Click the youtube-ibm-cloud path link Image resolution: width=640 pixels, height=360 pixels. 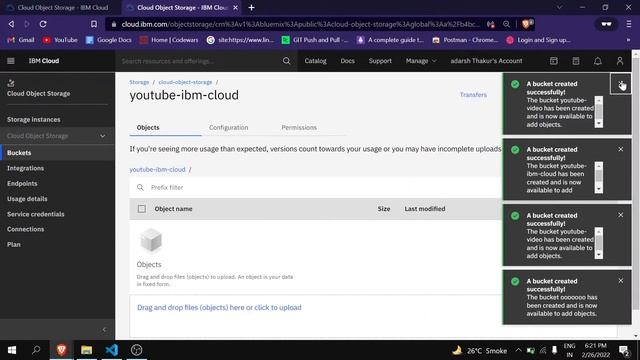[x=158, y=169]
